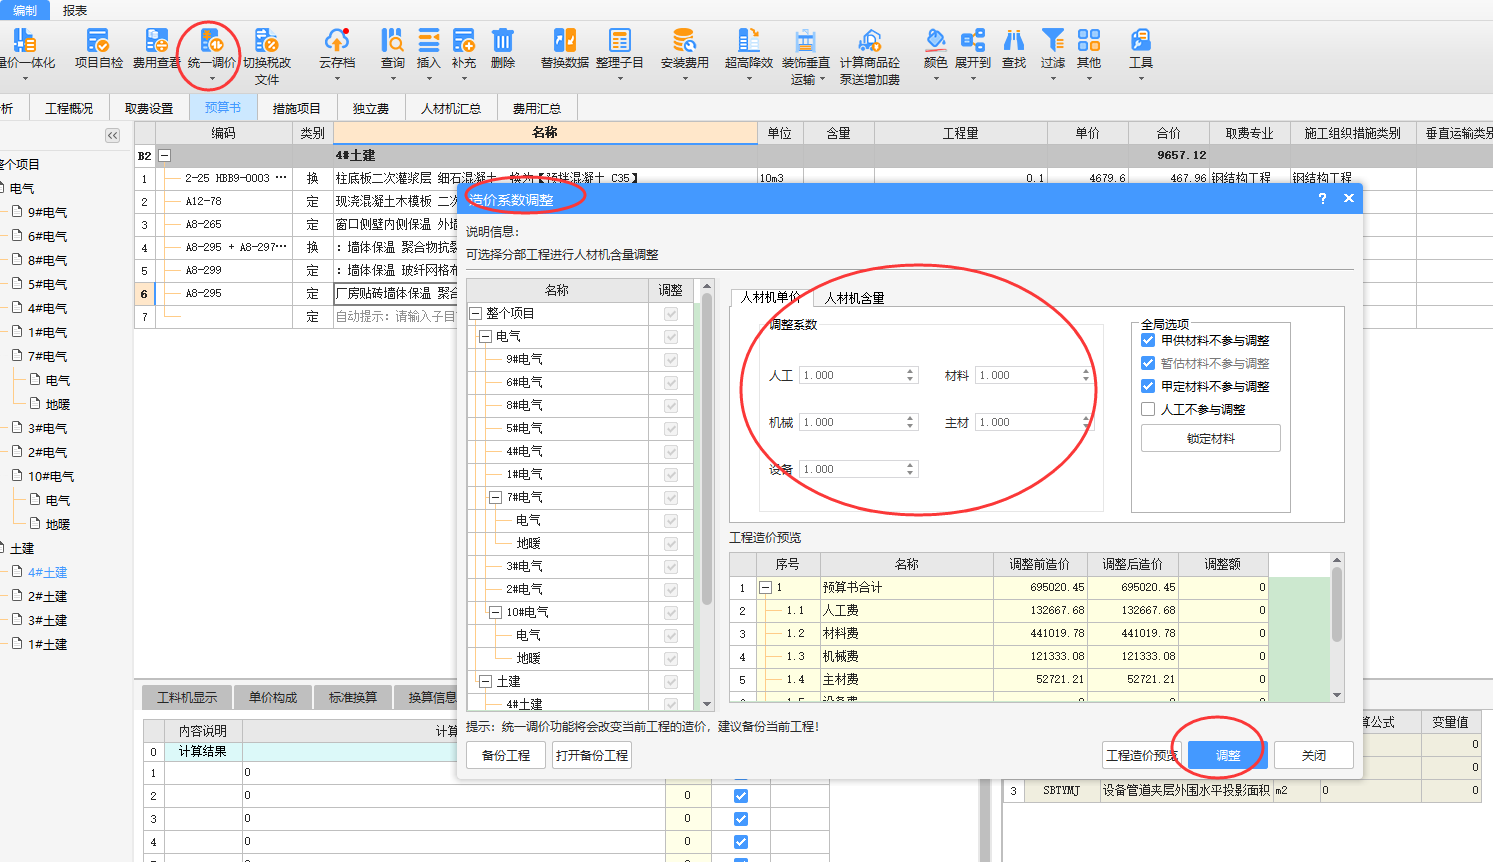This screenshot has height=862, width=1493.
Task: Click the 查询 toolbar icon
Action: pyautogui.click(x=393, y=40)
